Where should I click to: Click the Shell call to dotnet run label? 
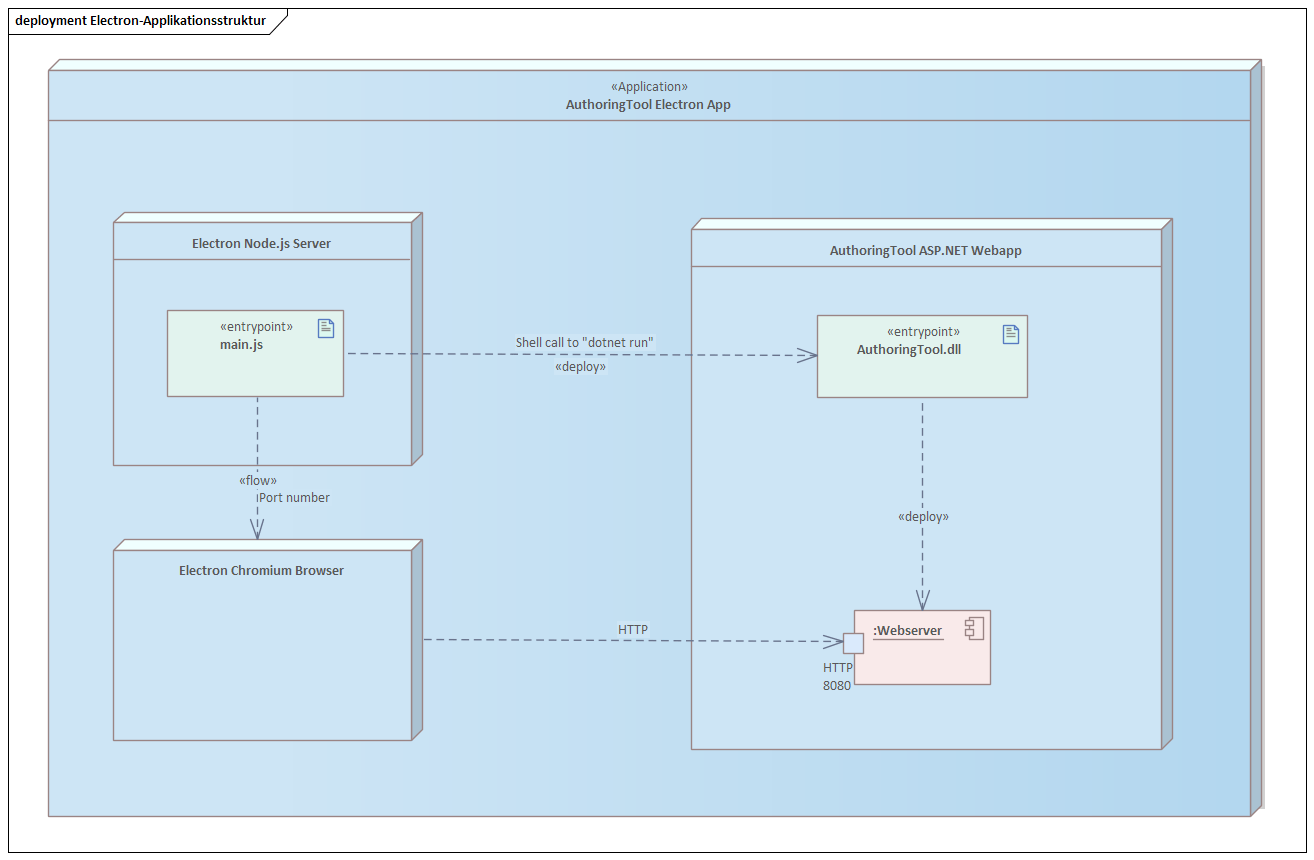coord(584,342)
